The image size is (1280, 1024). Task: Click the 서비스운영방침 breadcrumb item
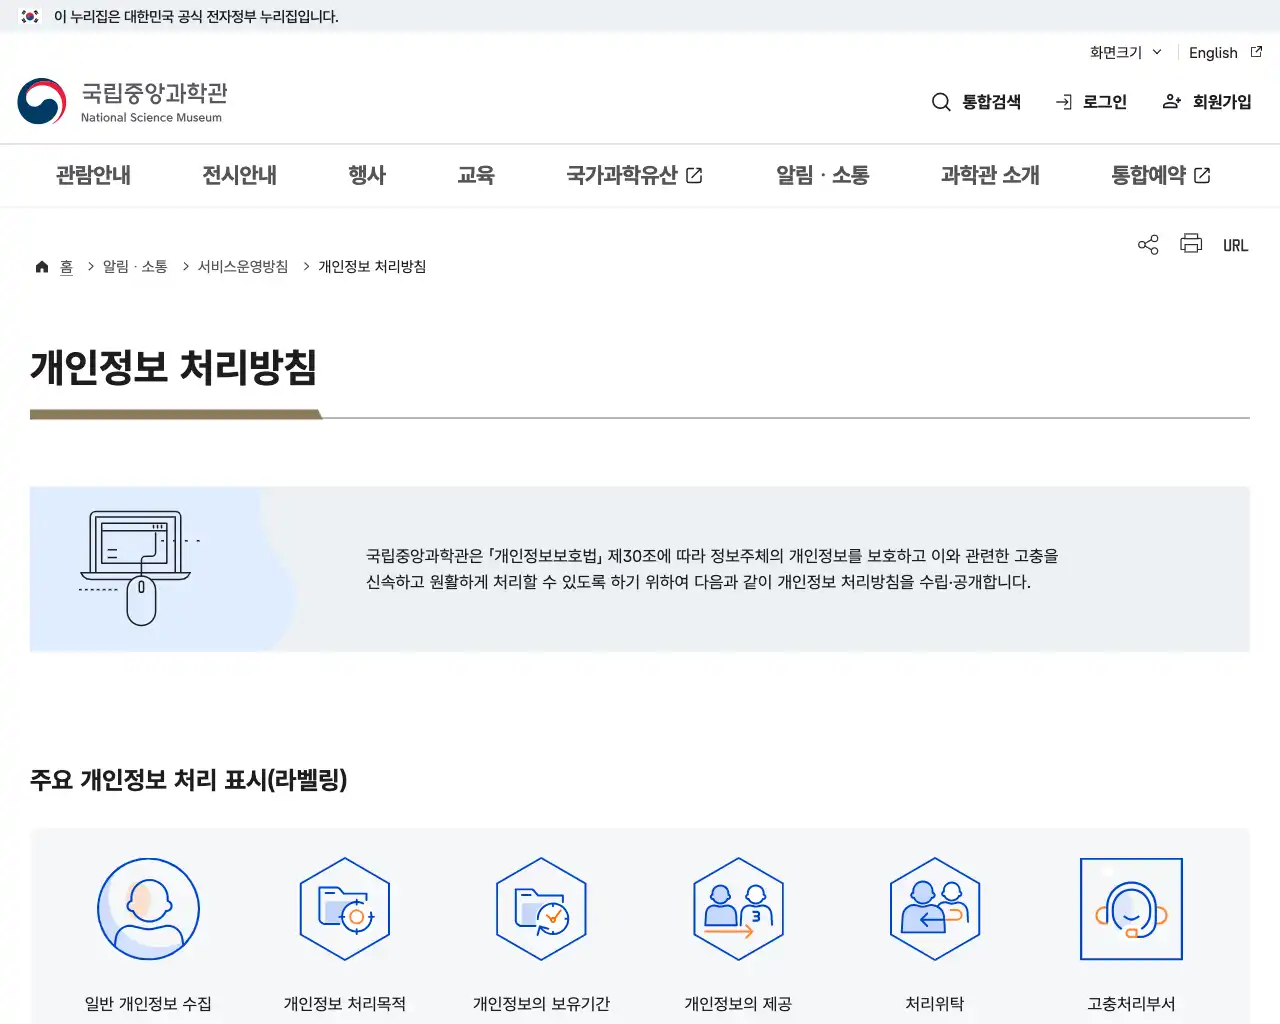pos(243,266)
